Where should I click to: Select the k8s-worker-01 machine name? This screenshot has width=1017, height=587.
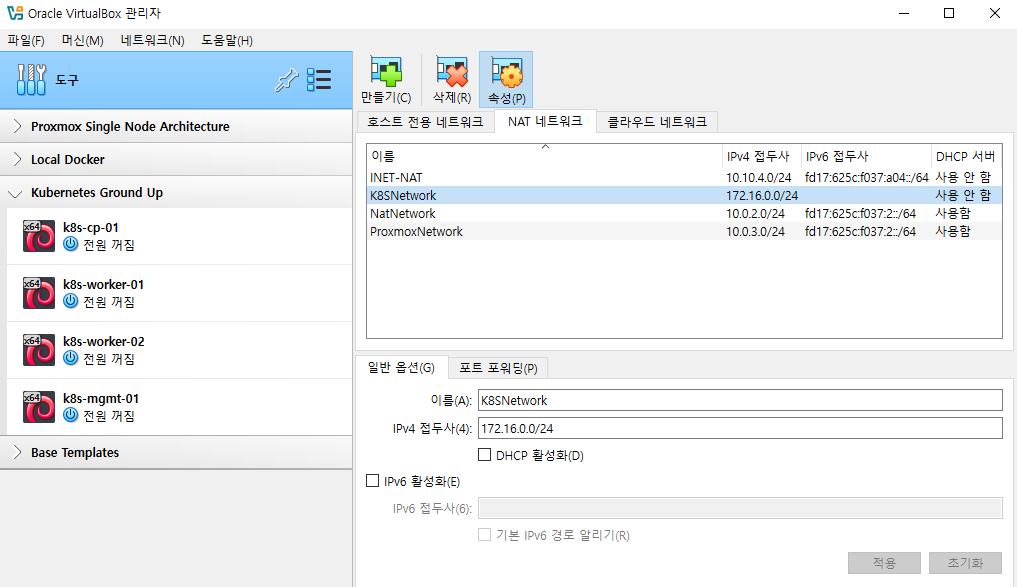[103, 285]
